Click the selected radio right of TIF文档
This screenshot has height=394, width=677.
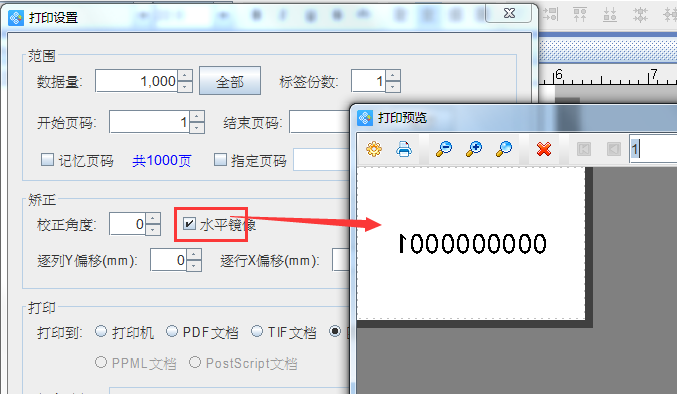(335, 331)
